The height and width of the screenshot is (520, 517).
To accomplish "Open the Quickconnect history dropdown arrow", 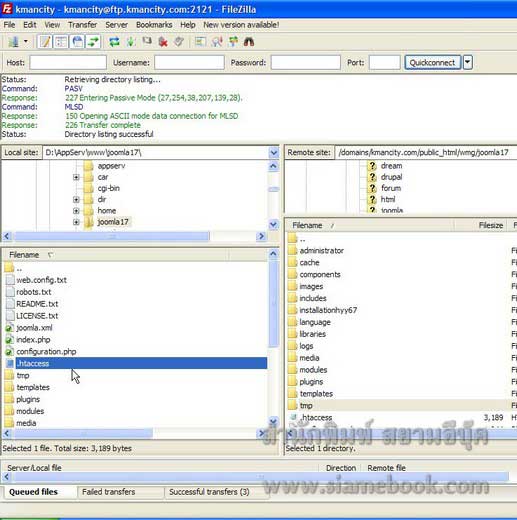I will click(x=468, y=62).
